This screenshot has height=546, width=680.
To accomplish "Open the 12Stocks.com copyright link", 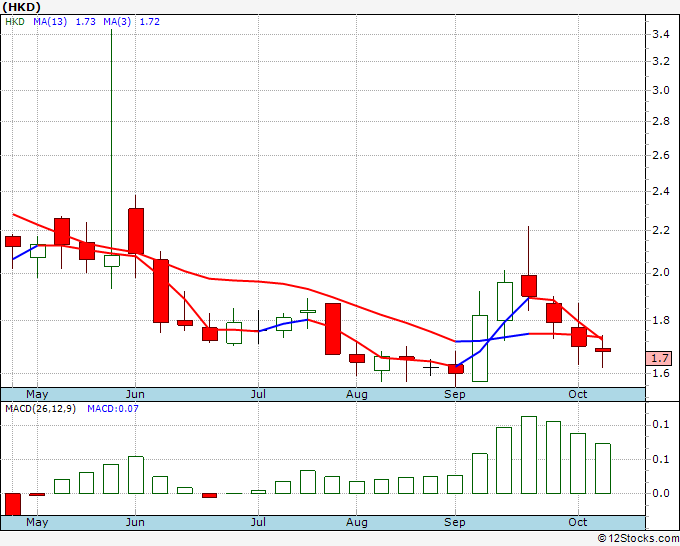I will point(638,538).
